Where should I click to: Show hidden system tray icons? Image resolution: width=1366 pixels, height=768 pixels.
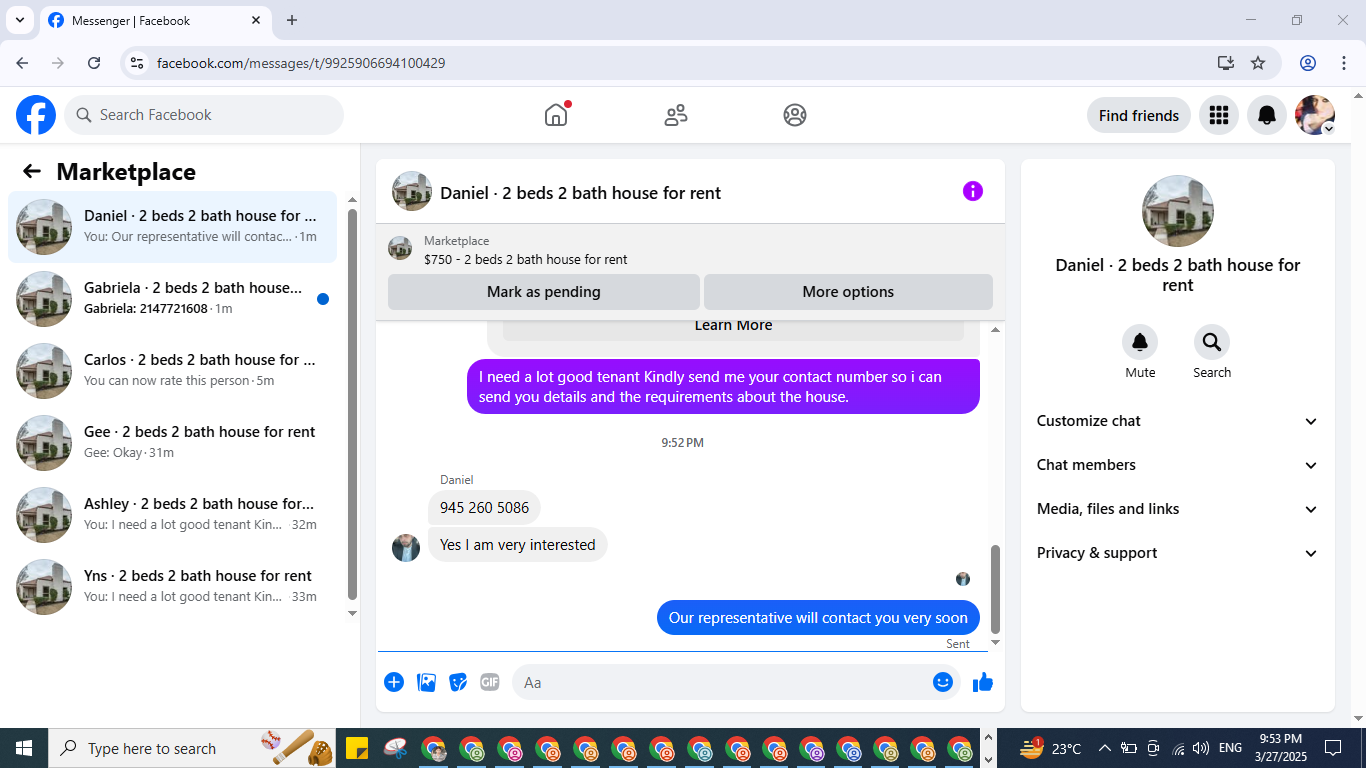pos(1105,748)
